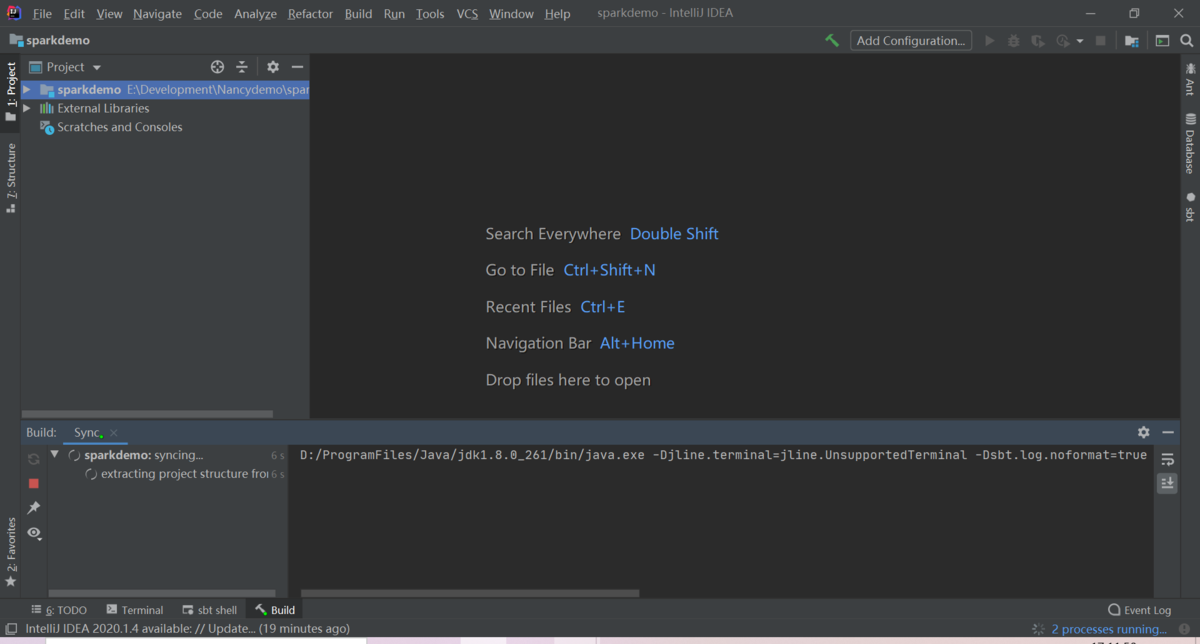Click the Collapse All icon in Project panel
This screenshot has height=644, width=1200.
[x=242, y=67]
